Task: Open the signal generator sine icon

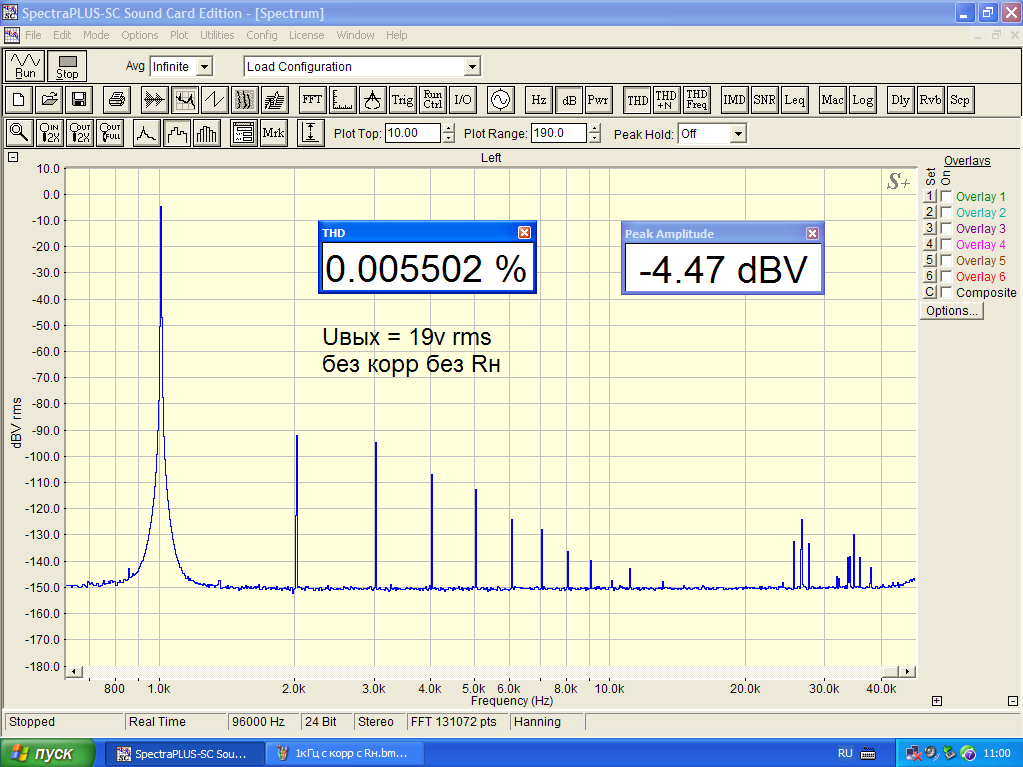Action: (x=500, y=100)
